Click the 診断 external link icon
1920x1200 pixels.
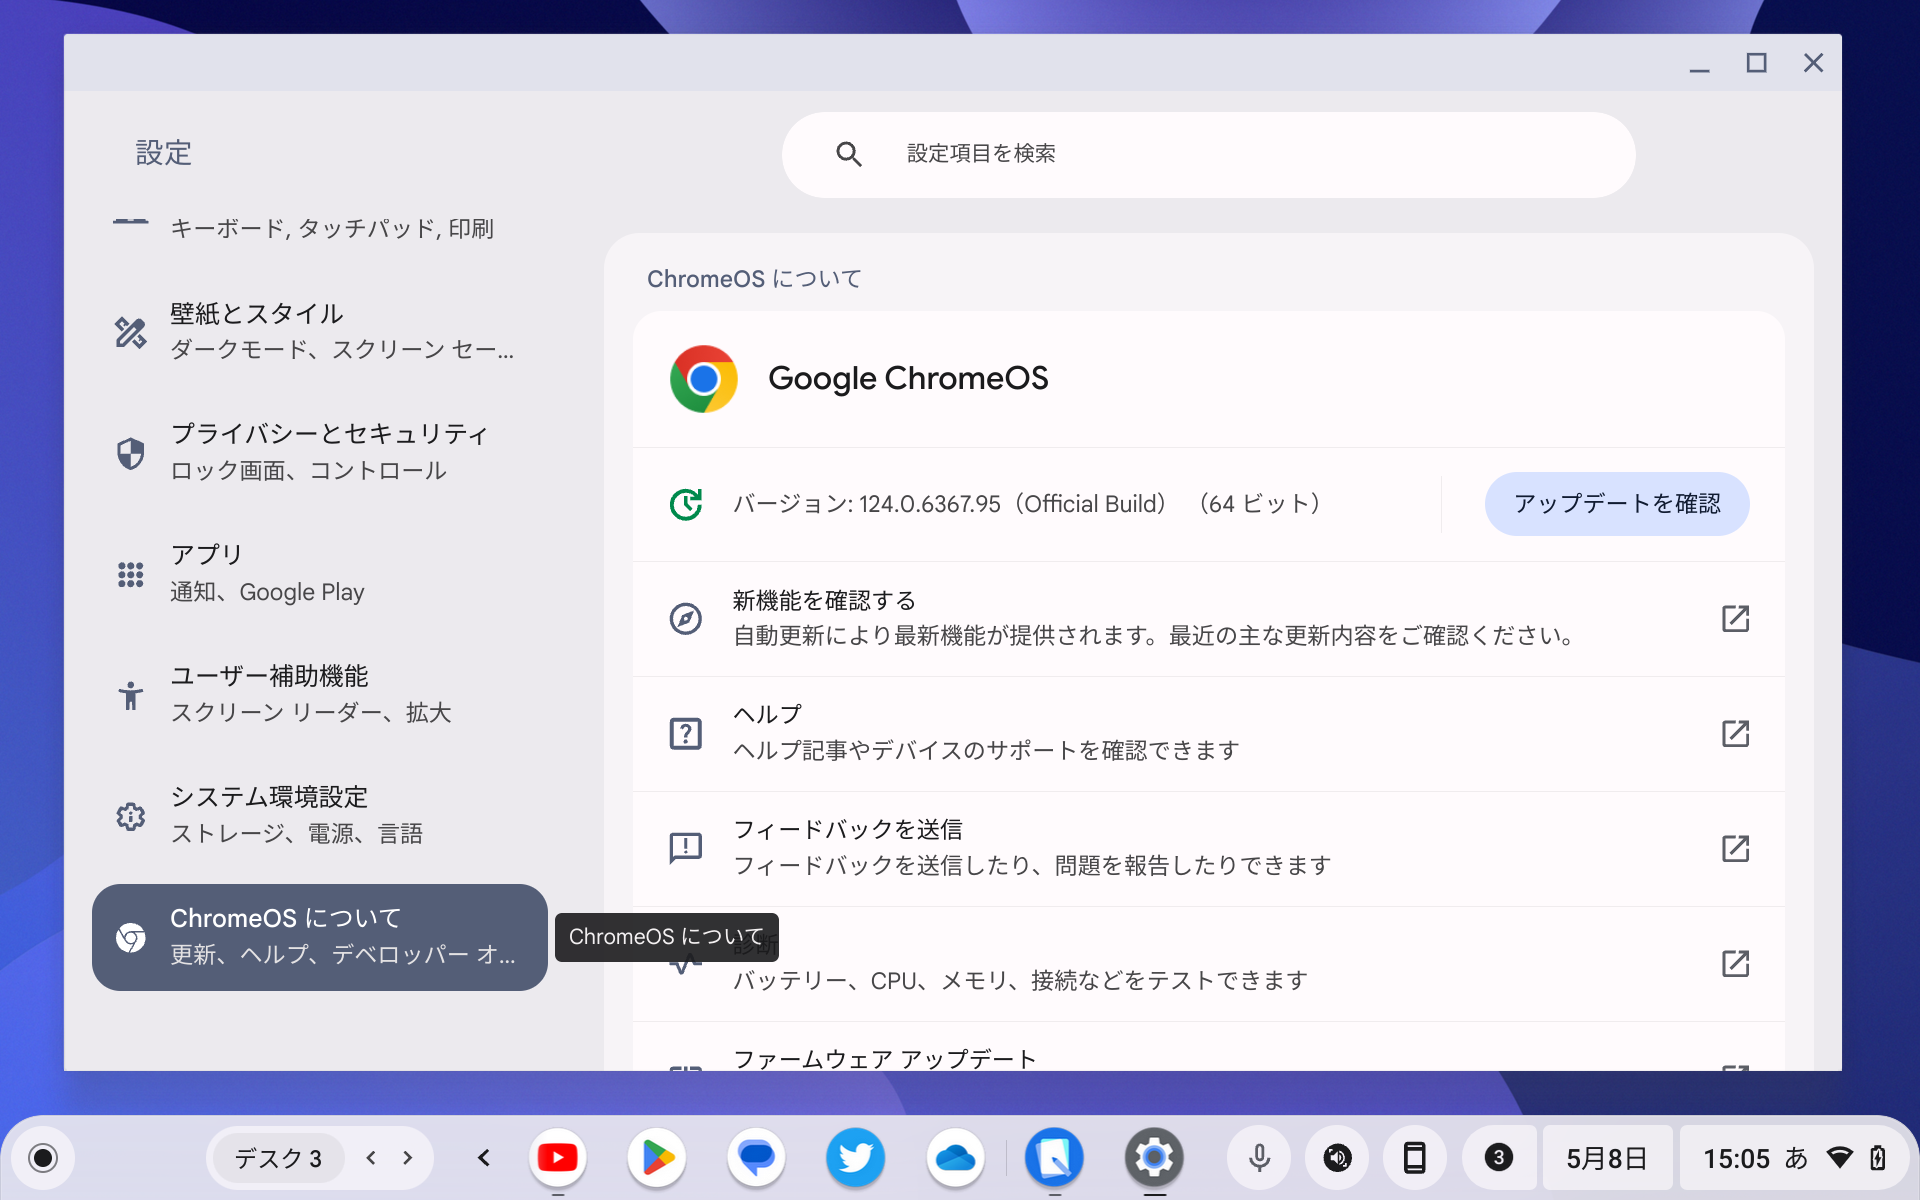pyautogui.click(x=1736, y=963)
